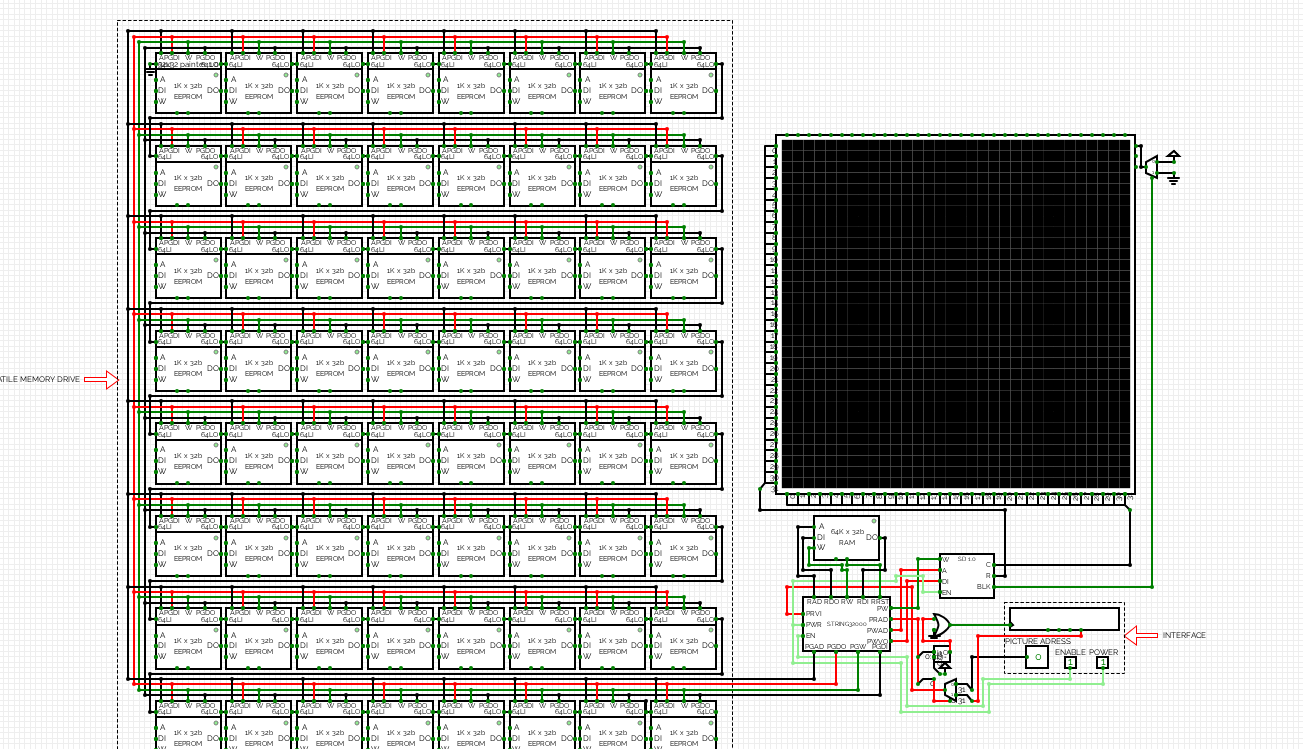Select the lower multiplexer labeled 31
The width and height of the screenshot is (1303, 749).
click(964, 699)
